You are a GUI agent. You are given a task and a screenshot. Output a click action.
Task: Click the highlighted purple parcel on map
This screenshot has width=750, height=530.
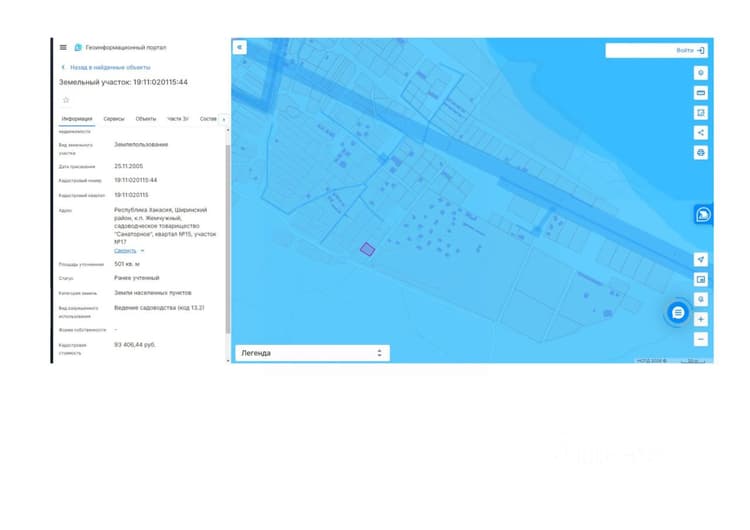[367, 249]
